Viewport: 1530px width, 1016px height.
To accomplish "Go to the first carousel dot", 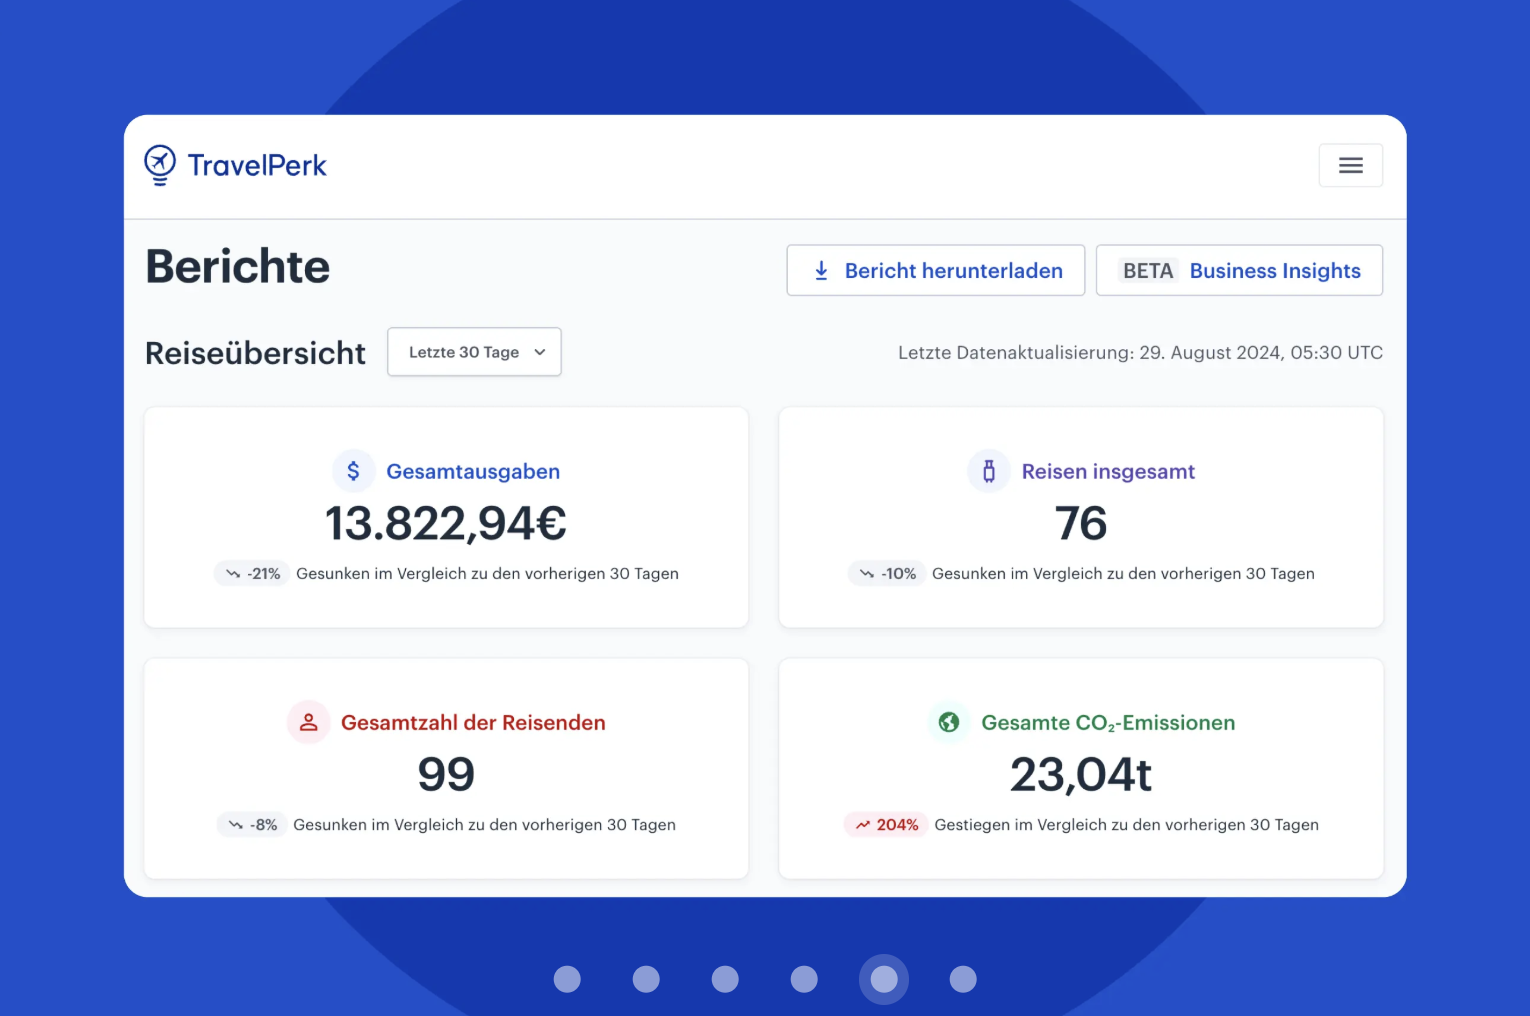I will 567,979.
